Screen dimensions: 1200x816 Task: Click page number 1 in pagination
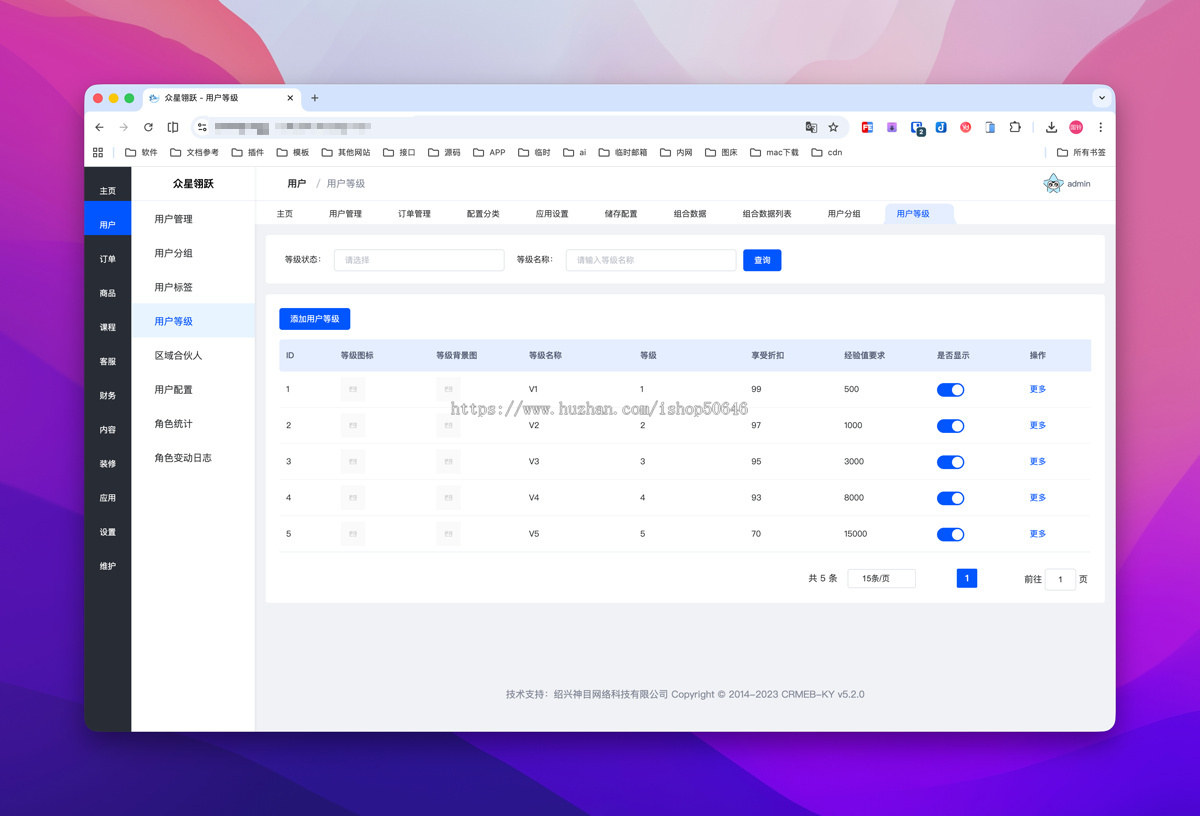tap(967, 578)
